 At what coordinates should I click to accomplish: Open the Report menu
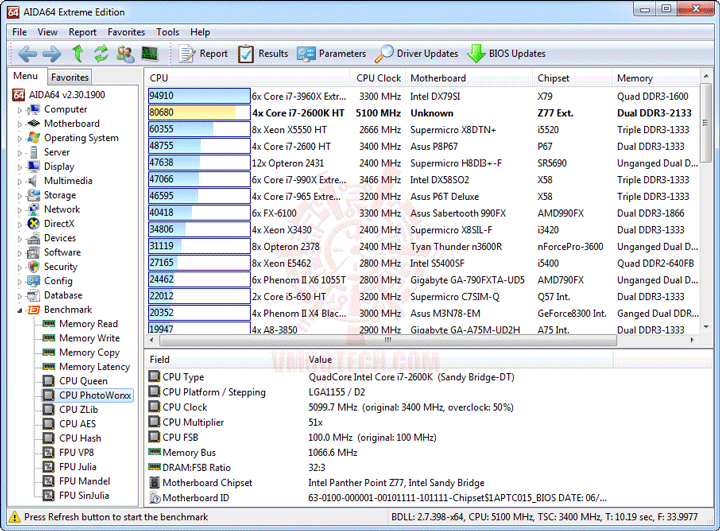pos(83,32)
